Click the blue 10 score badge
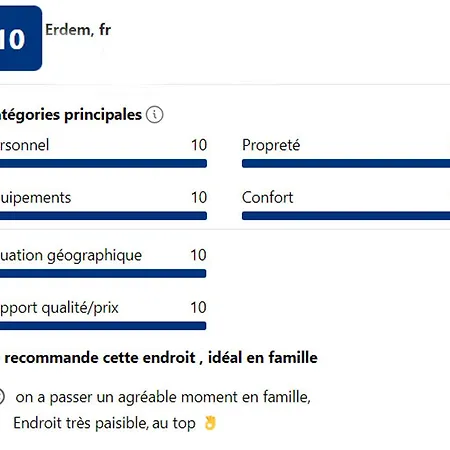Screen dimensions: 450x450 21,38
